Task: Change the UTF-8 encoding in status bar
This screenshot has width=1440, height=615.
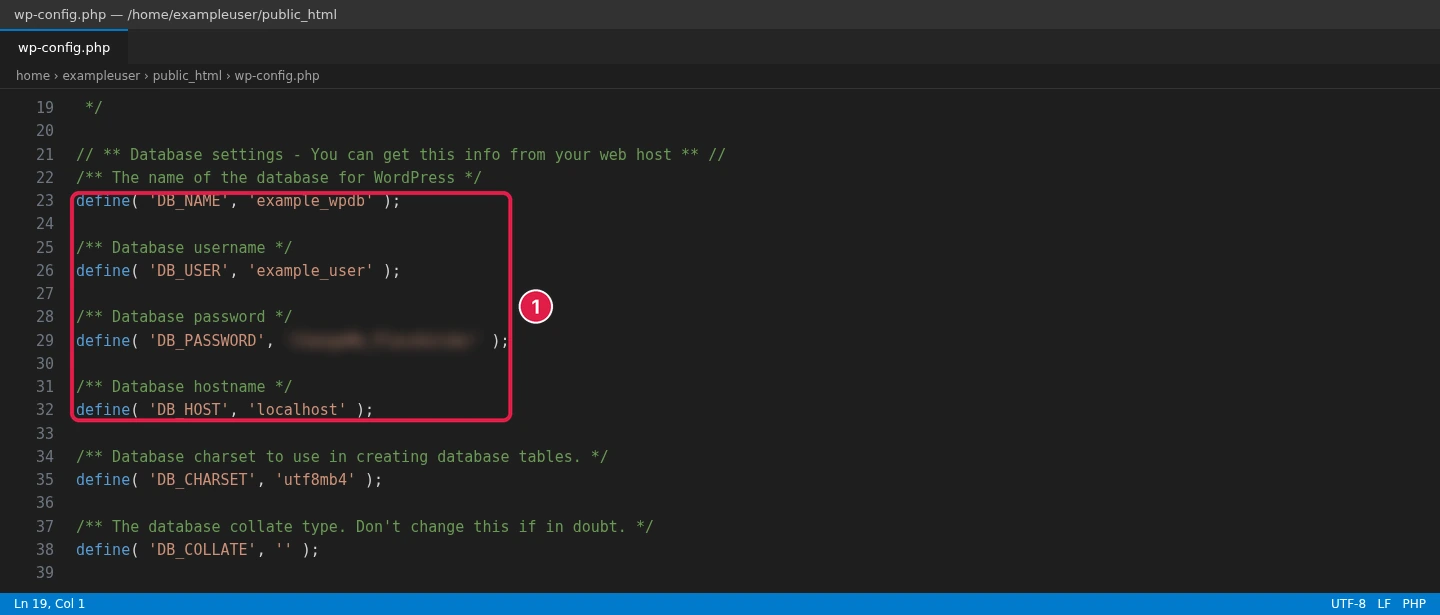Action: (1348, 604)
